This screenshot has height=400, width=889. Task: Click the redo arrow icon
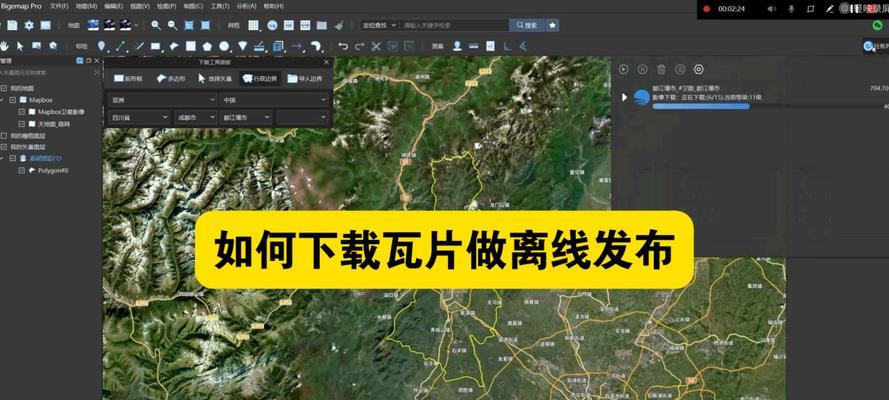point(359,46)
